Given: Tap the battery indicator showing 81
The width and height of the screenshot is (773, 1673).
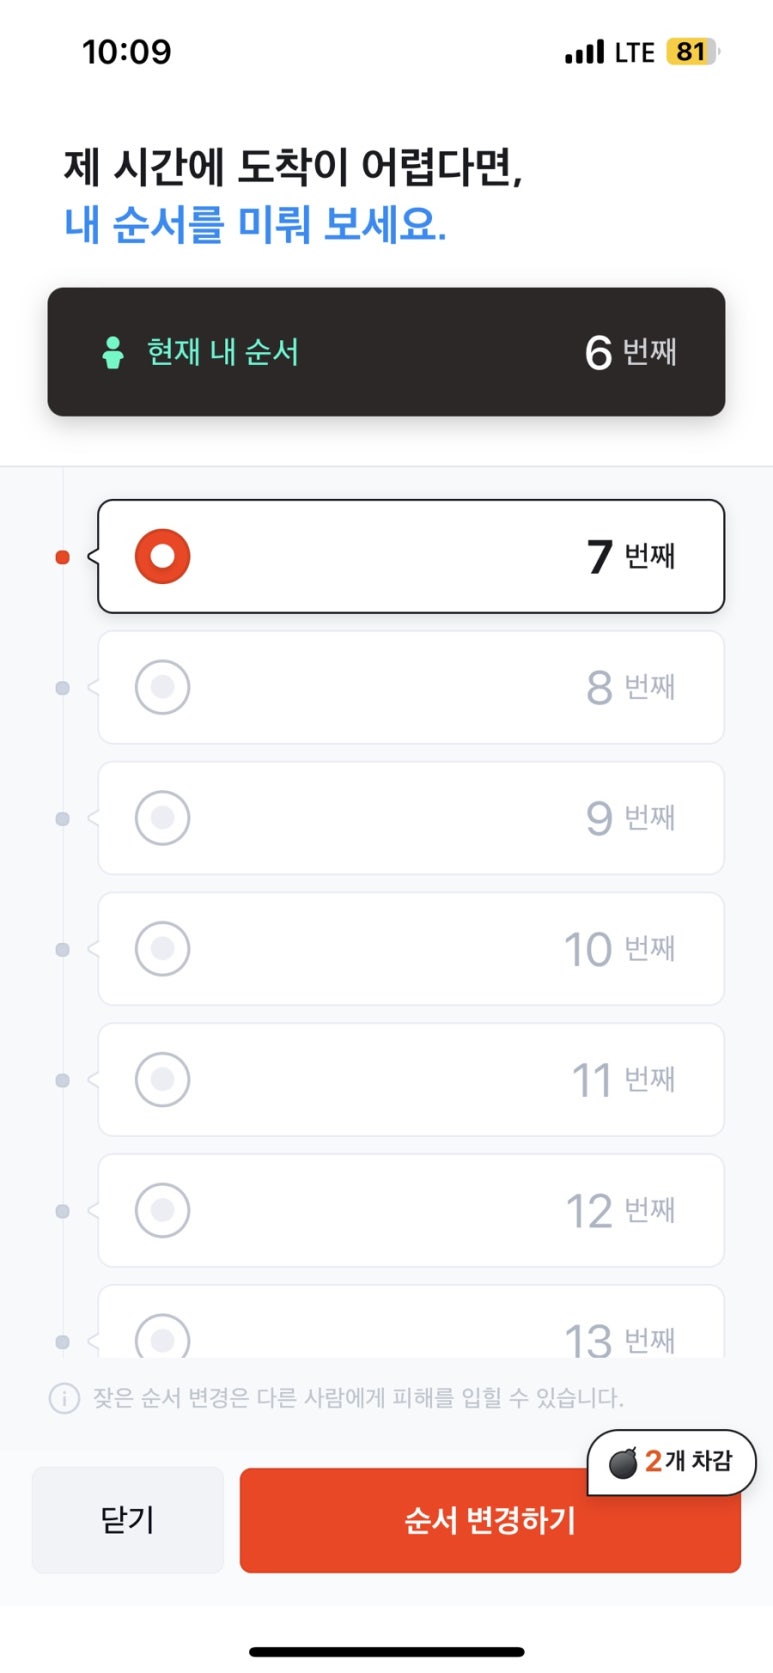Looking at the screenshot, I should click(693, 52).
